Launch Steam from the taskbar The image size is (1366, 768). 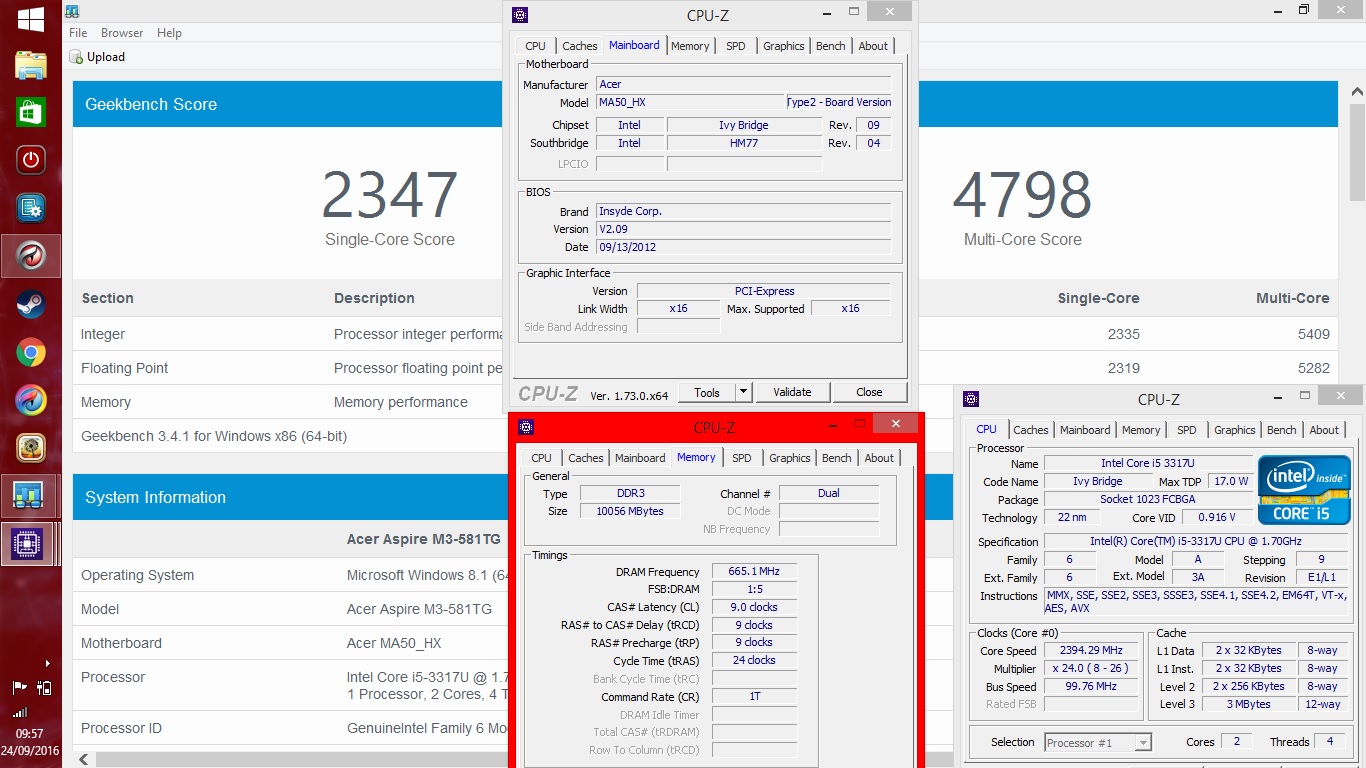click(x=30, y=304)
